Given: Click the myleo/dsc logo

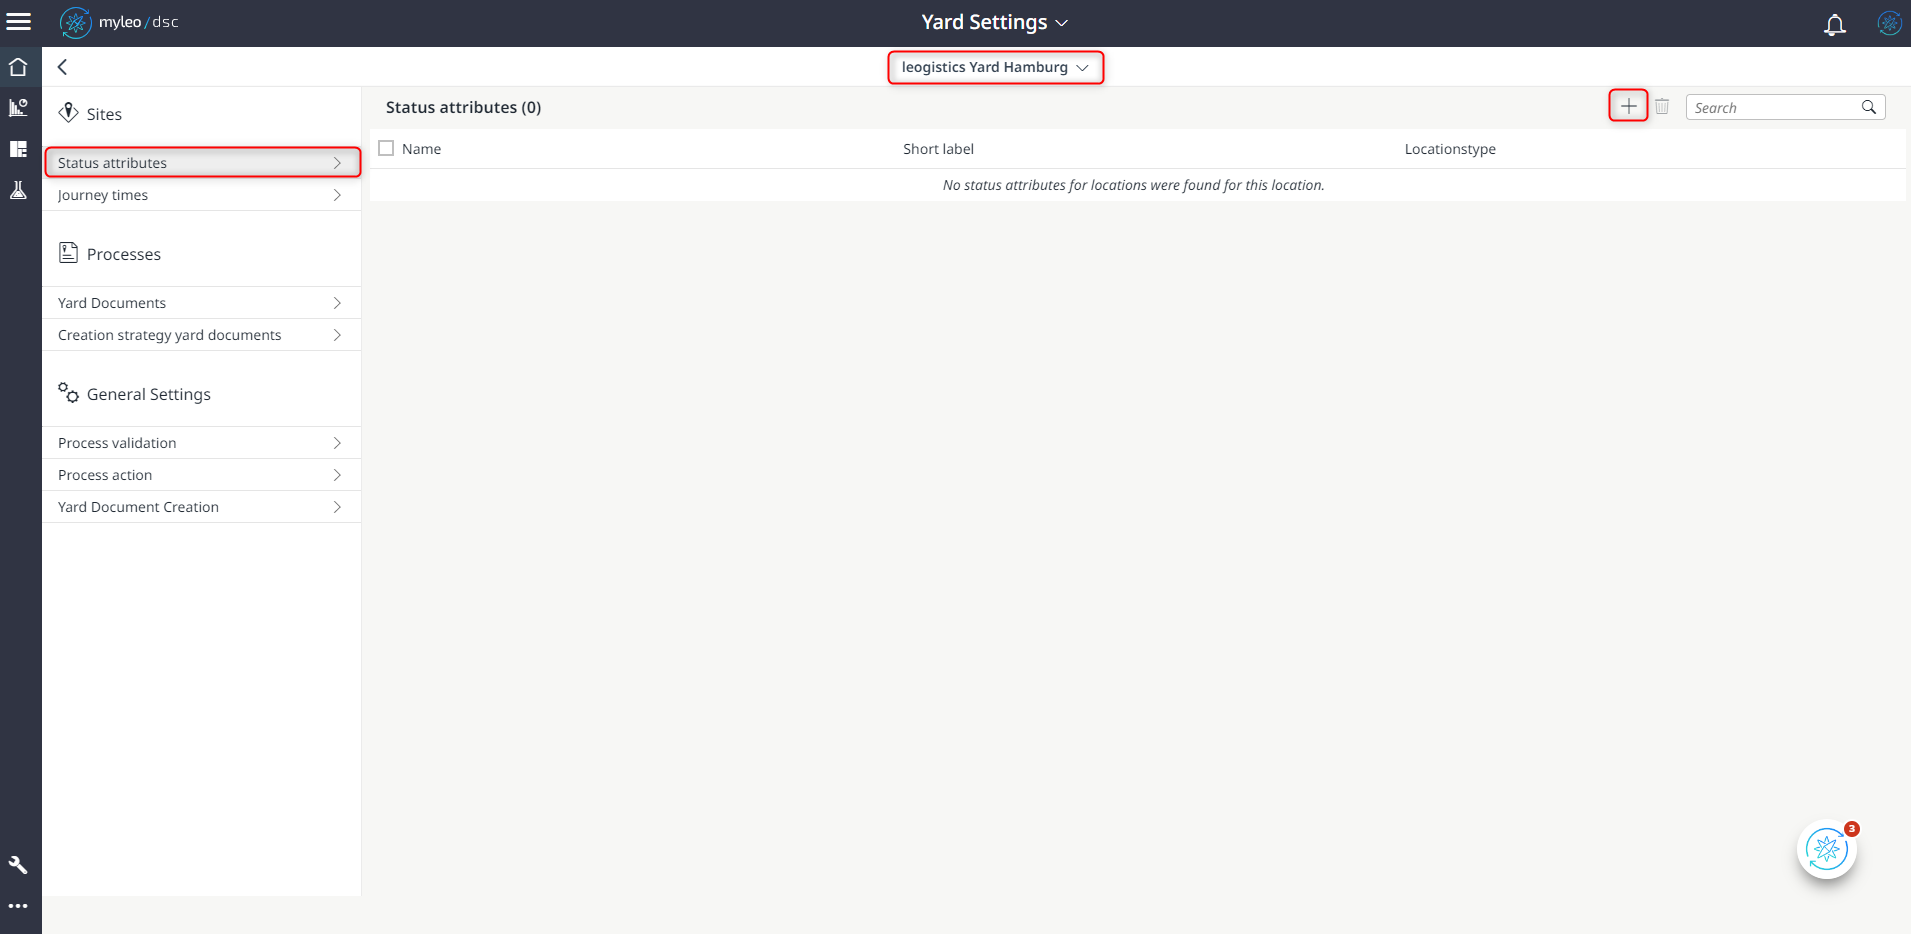Looking at the screenshot, I should click(x=119, y=22).
